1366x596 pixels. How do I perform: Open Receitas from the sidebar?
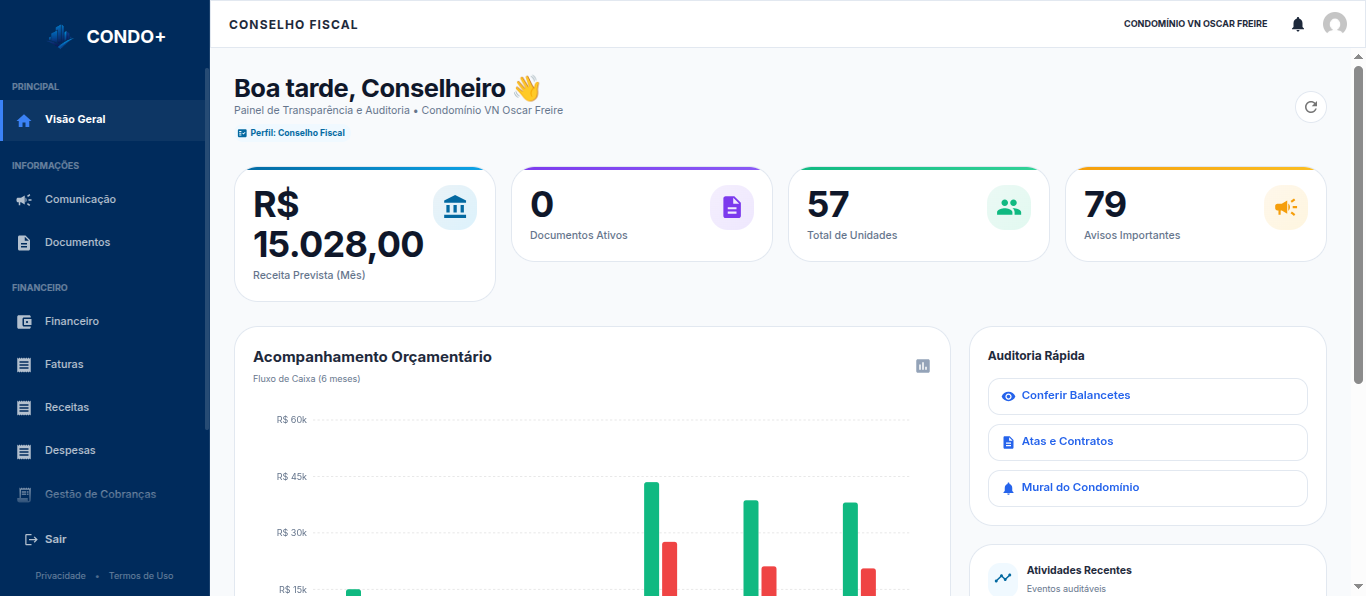(102, 408)
